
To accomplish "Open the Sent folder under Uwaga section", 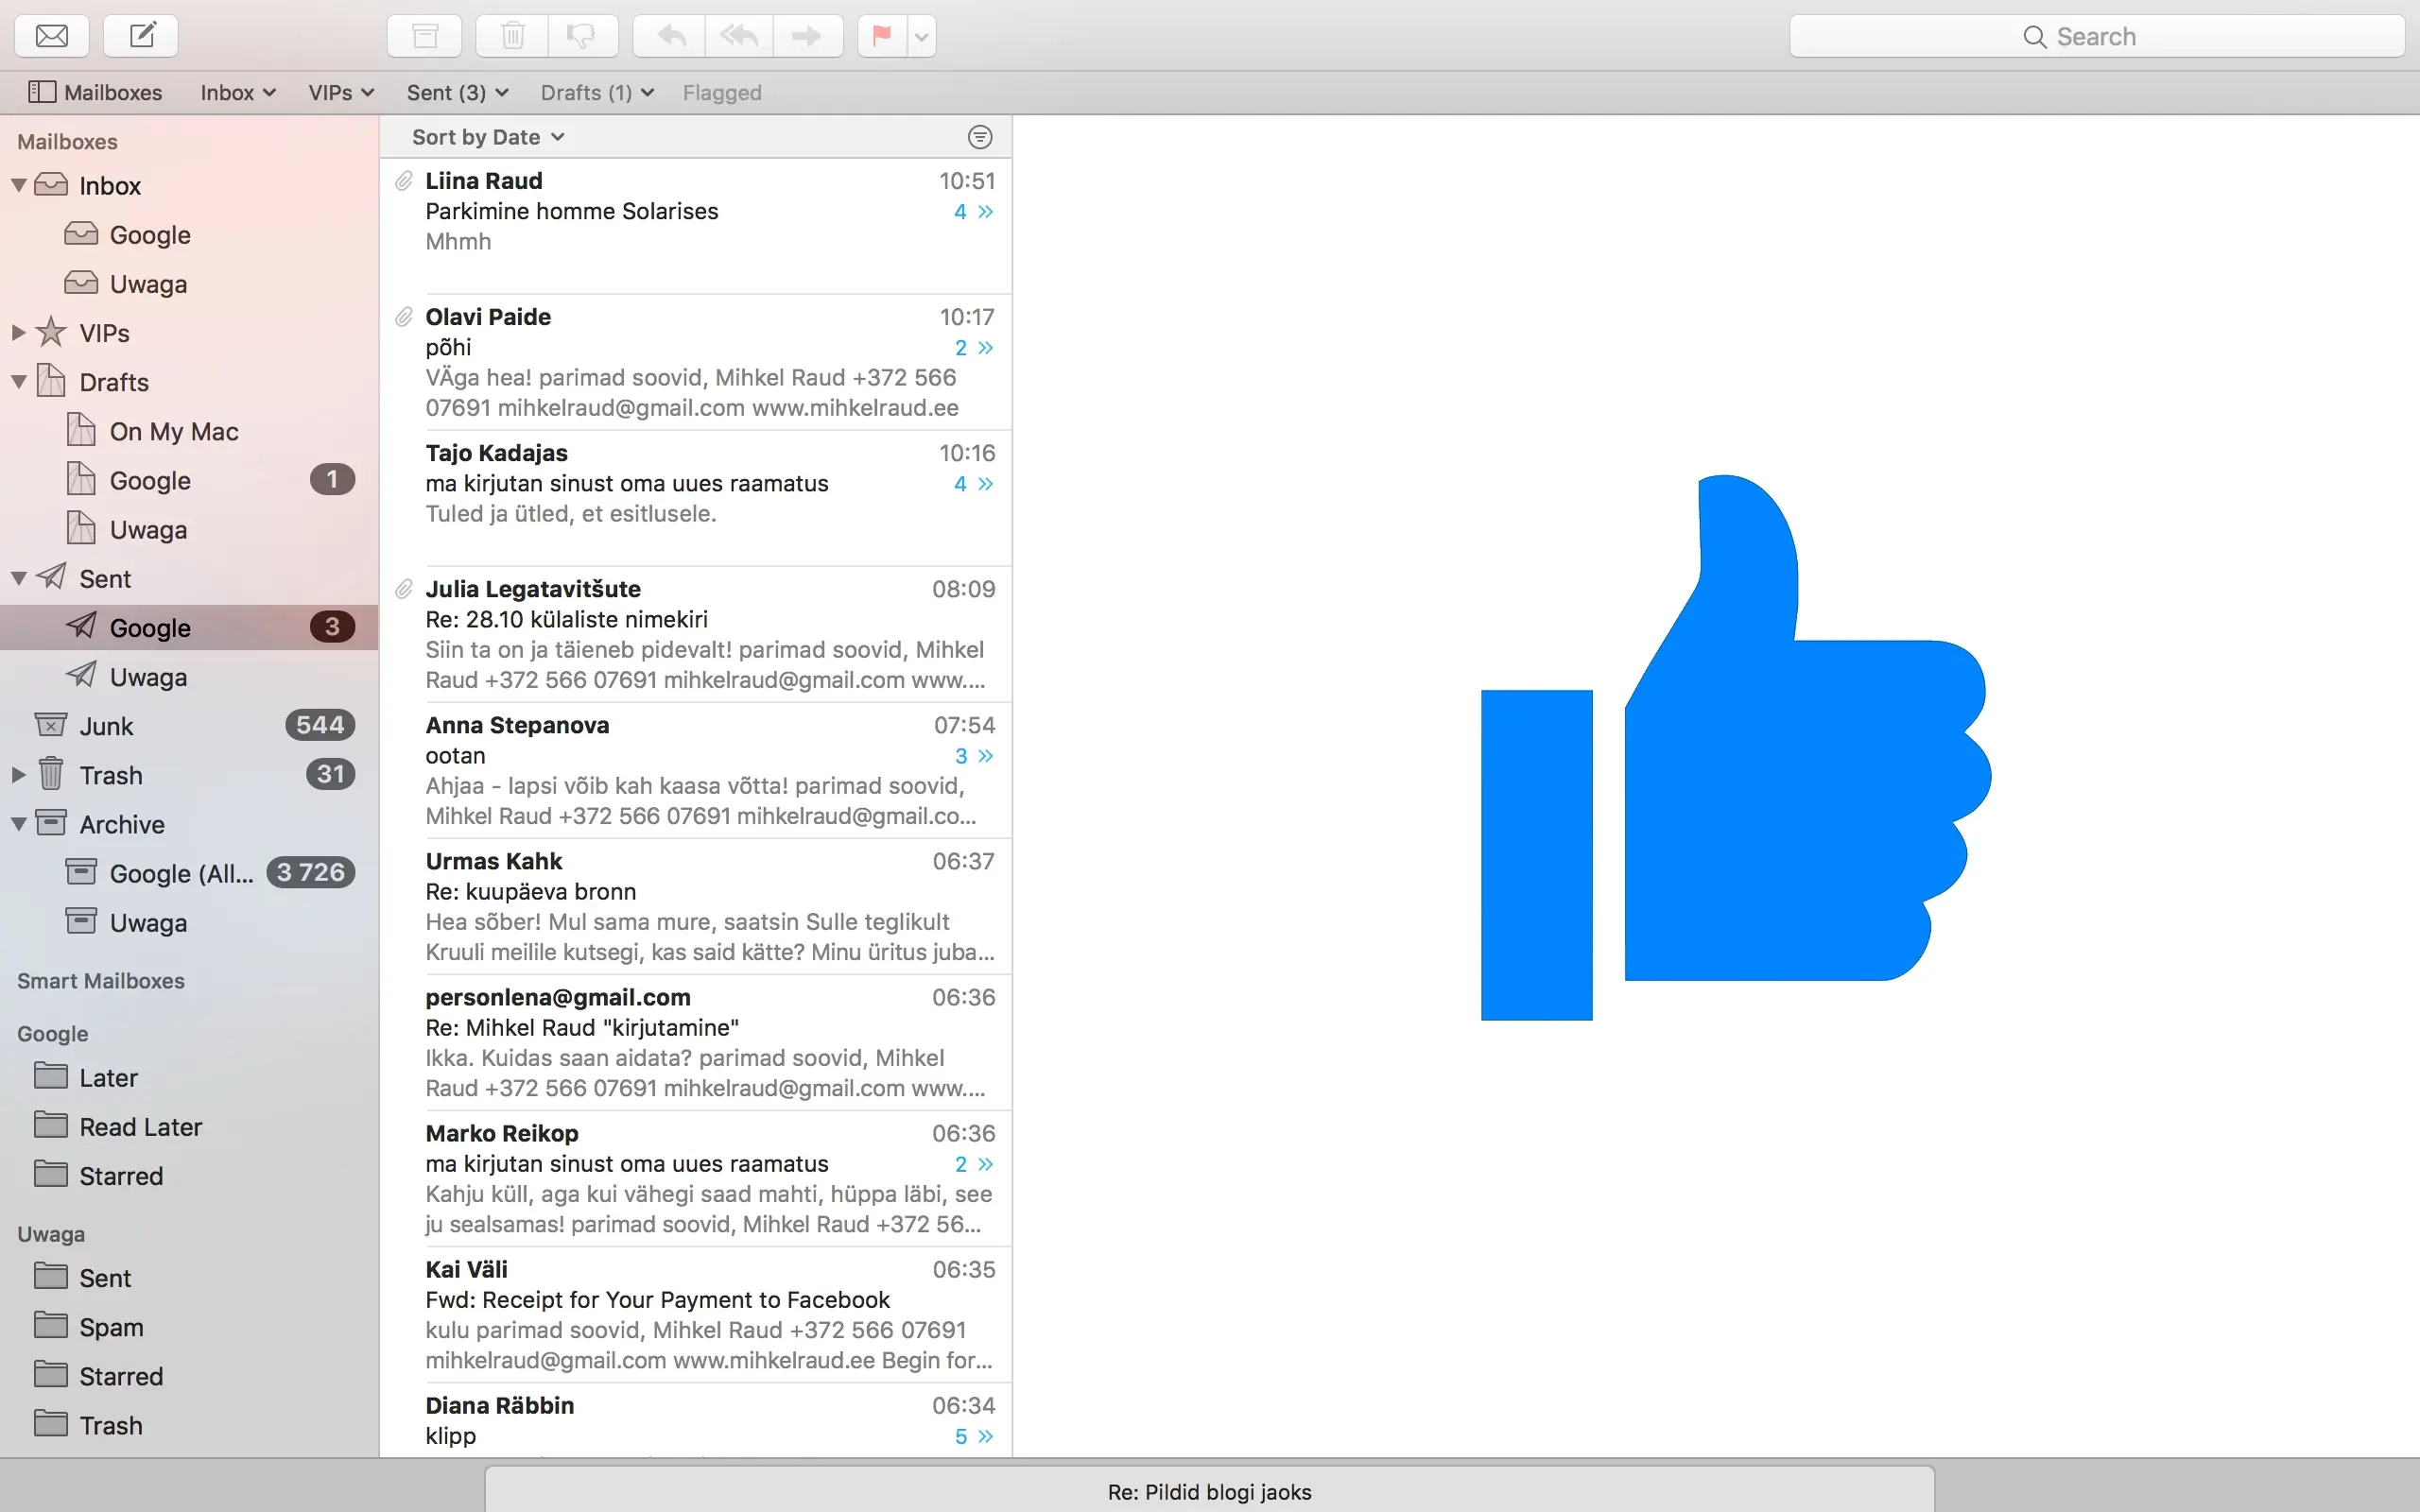I will coord(189,1277).
